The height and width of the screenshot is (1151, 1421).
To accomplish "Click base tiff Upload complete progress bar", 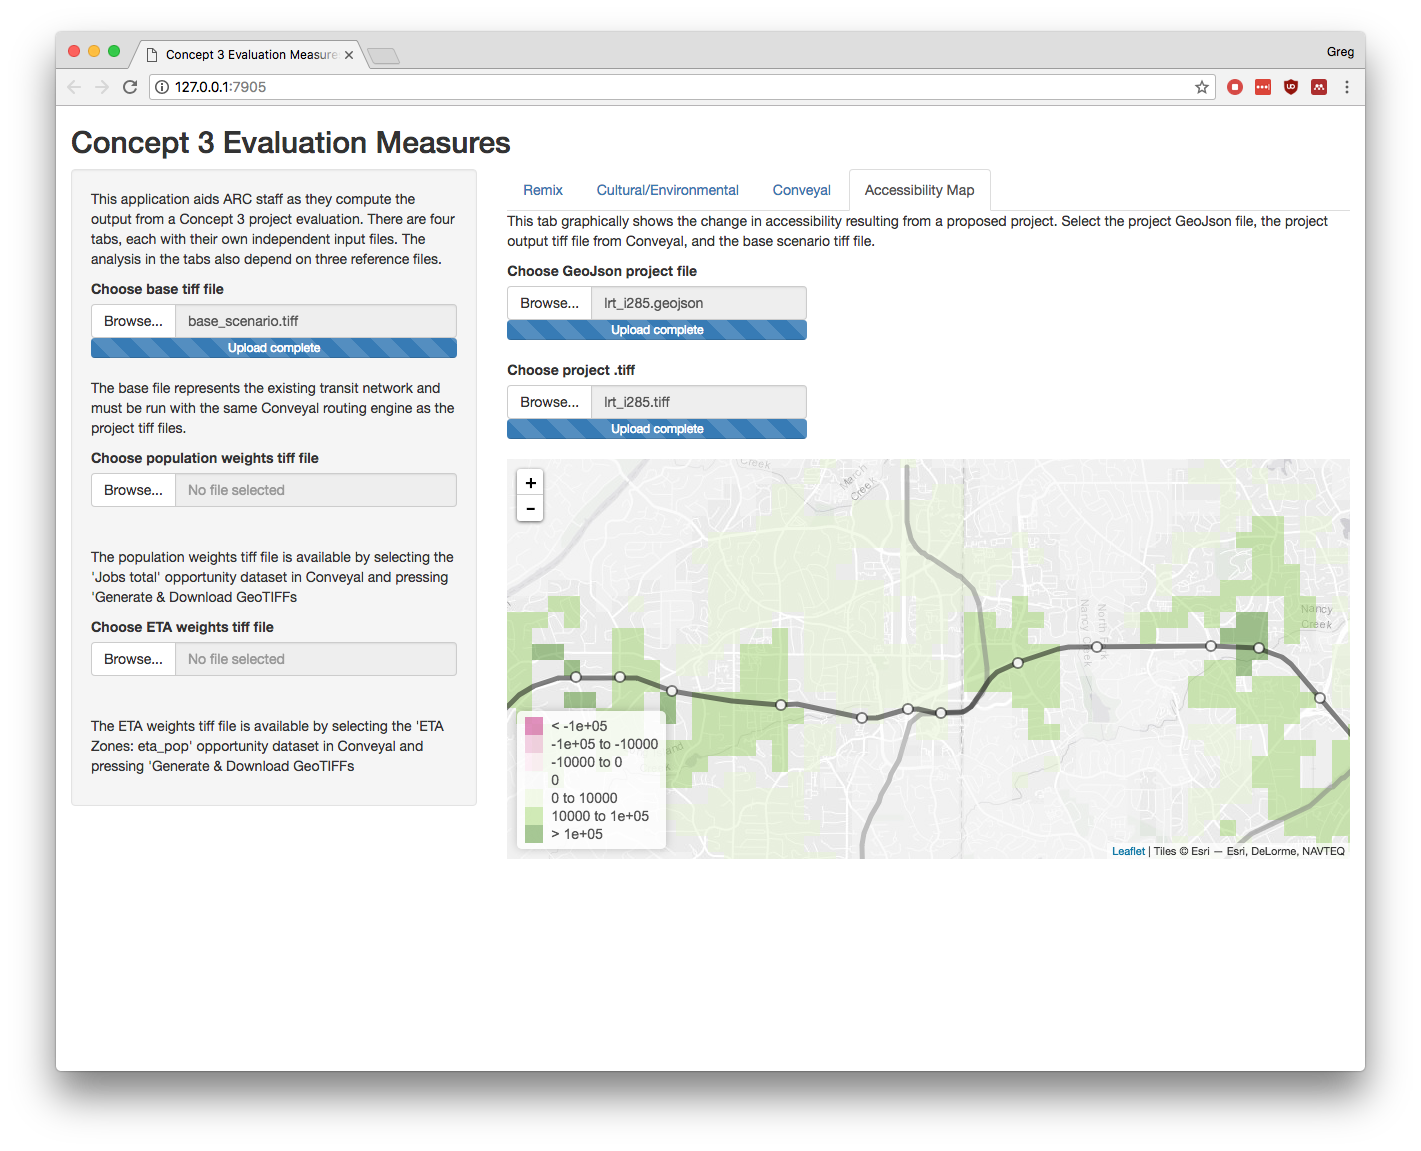I will (x=274, y=348).
